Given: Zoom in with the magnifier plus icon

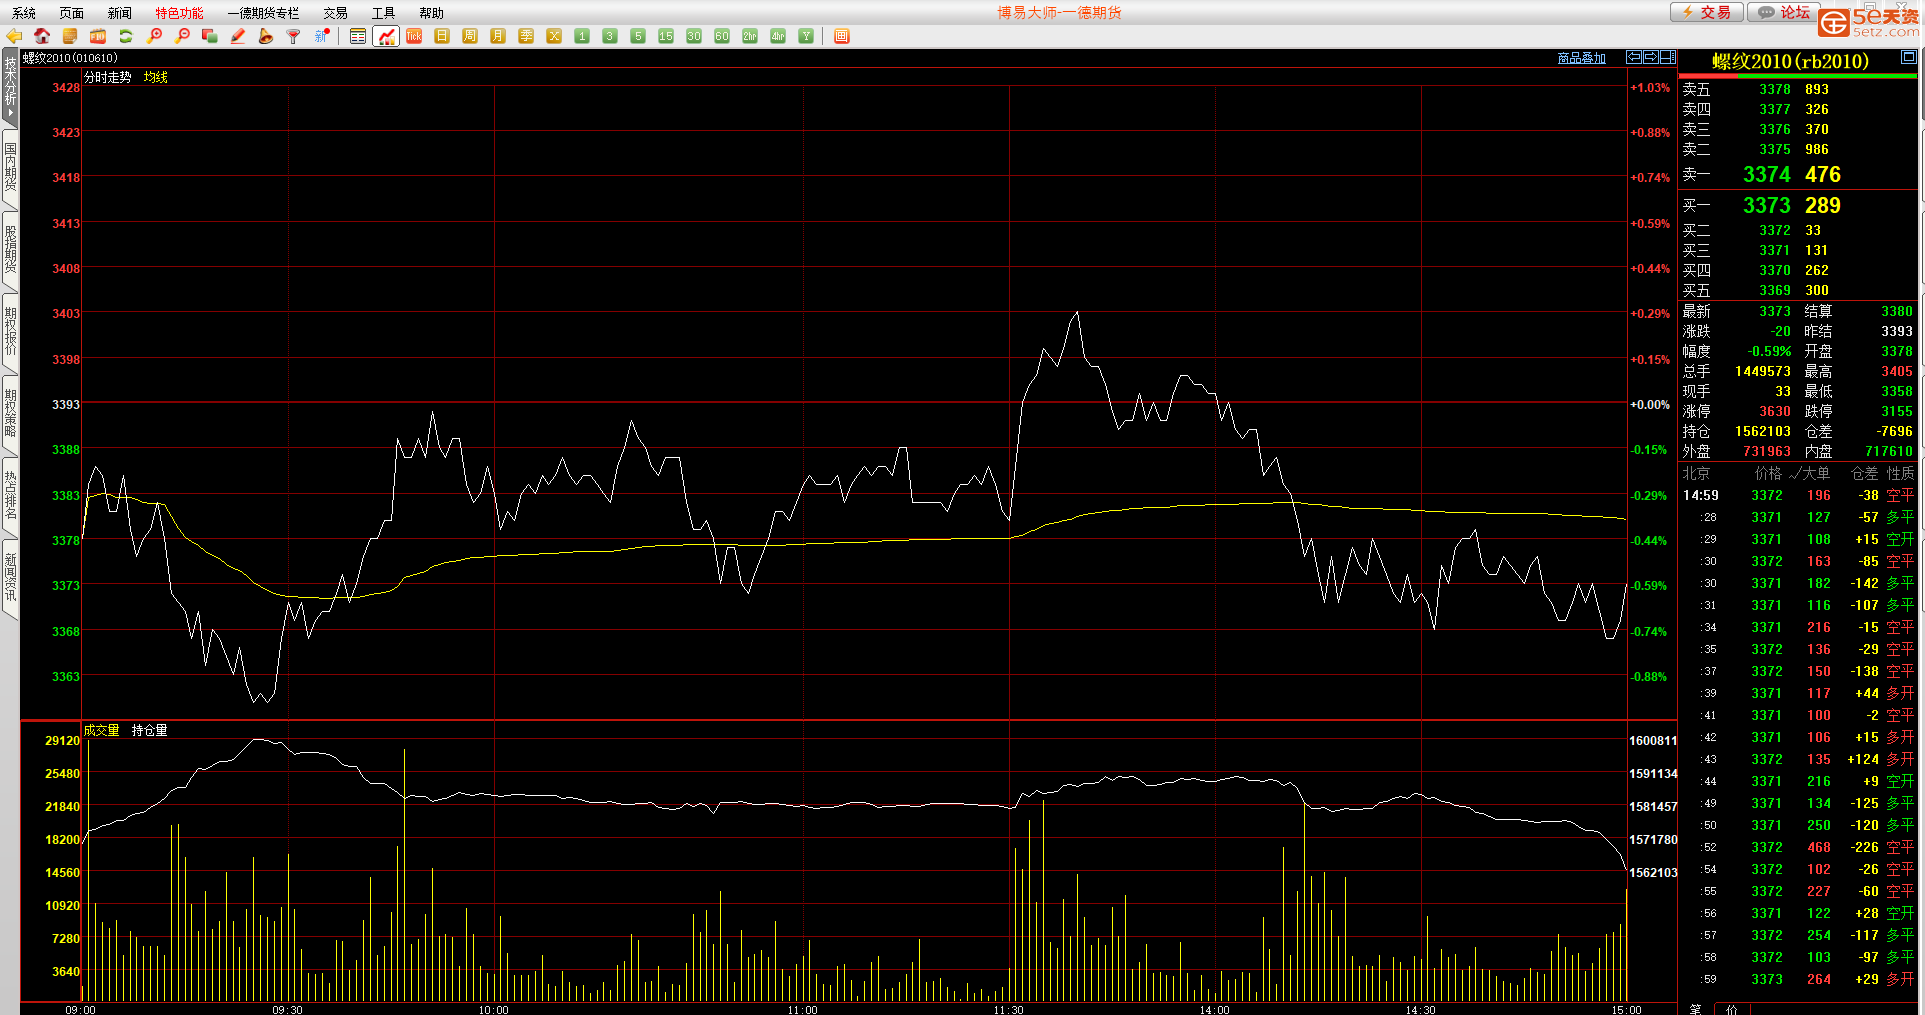Looking at the screenshot, I should pyautogui.click(x=154, y=36).
